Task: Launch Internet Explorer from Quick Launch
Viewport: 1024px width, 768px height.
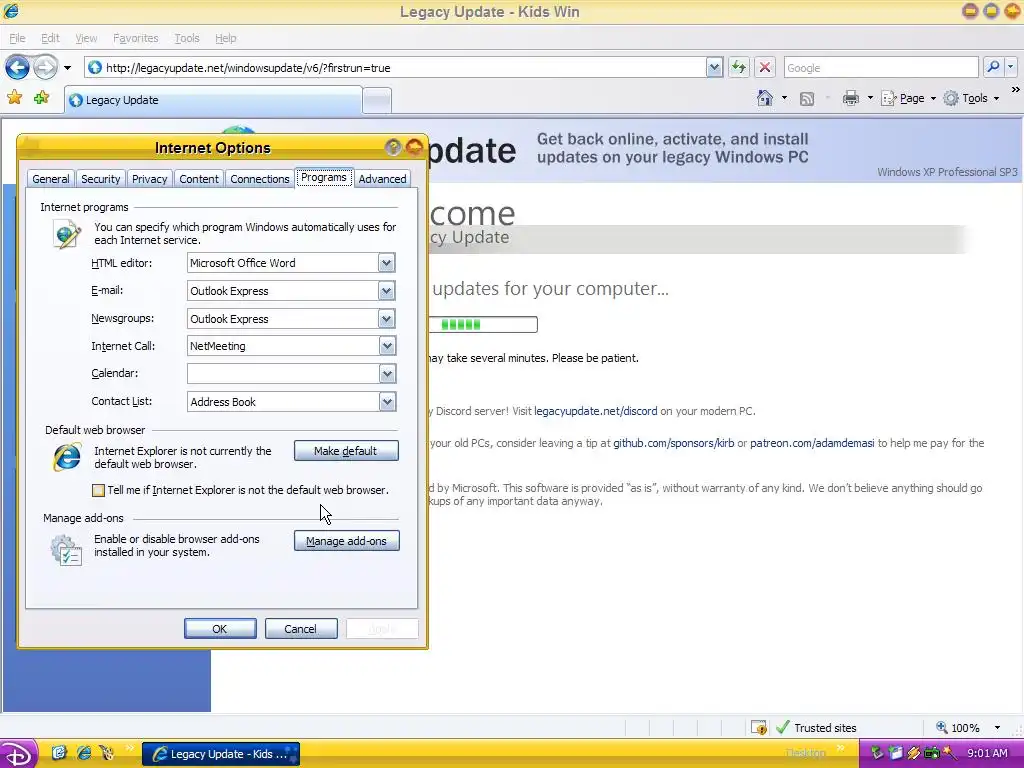Action: (84, 753)
